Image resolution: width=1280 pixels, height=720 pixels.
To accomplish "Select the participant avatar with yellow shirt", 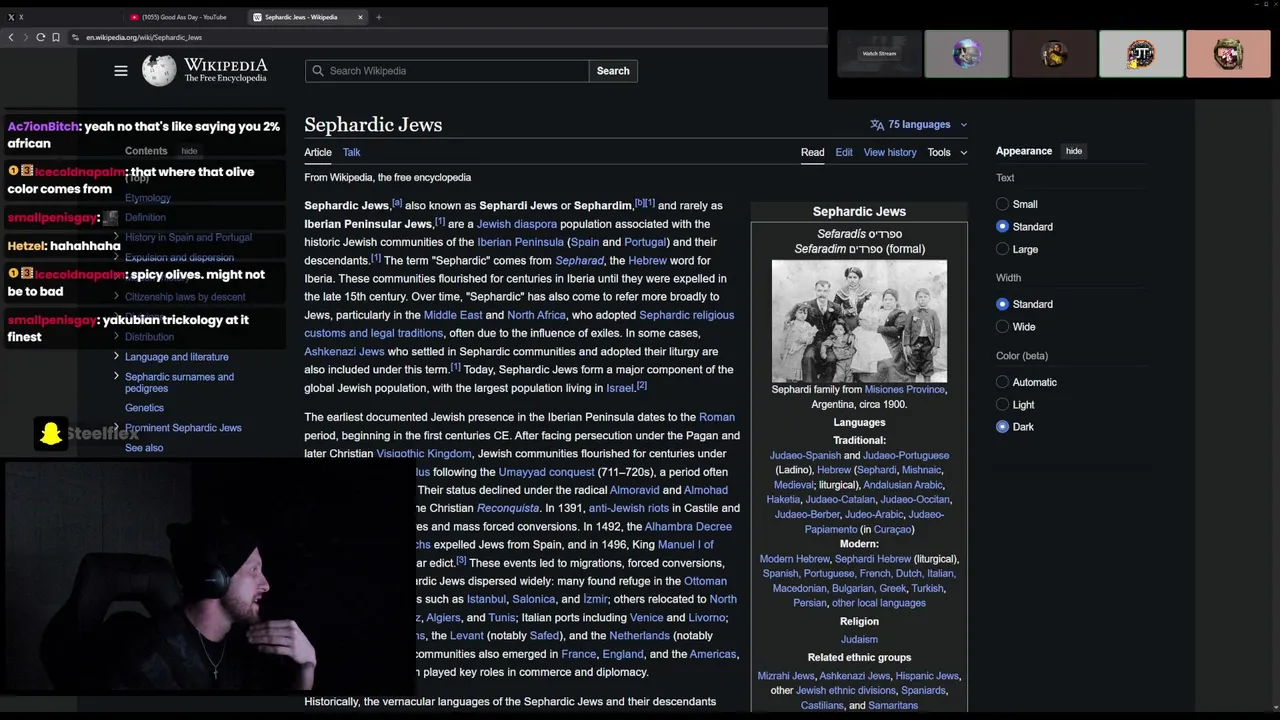I will (1054, 54).
